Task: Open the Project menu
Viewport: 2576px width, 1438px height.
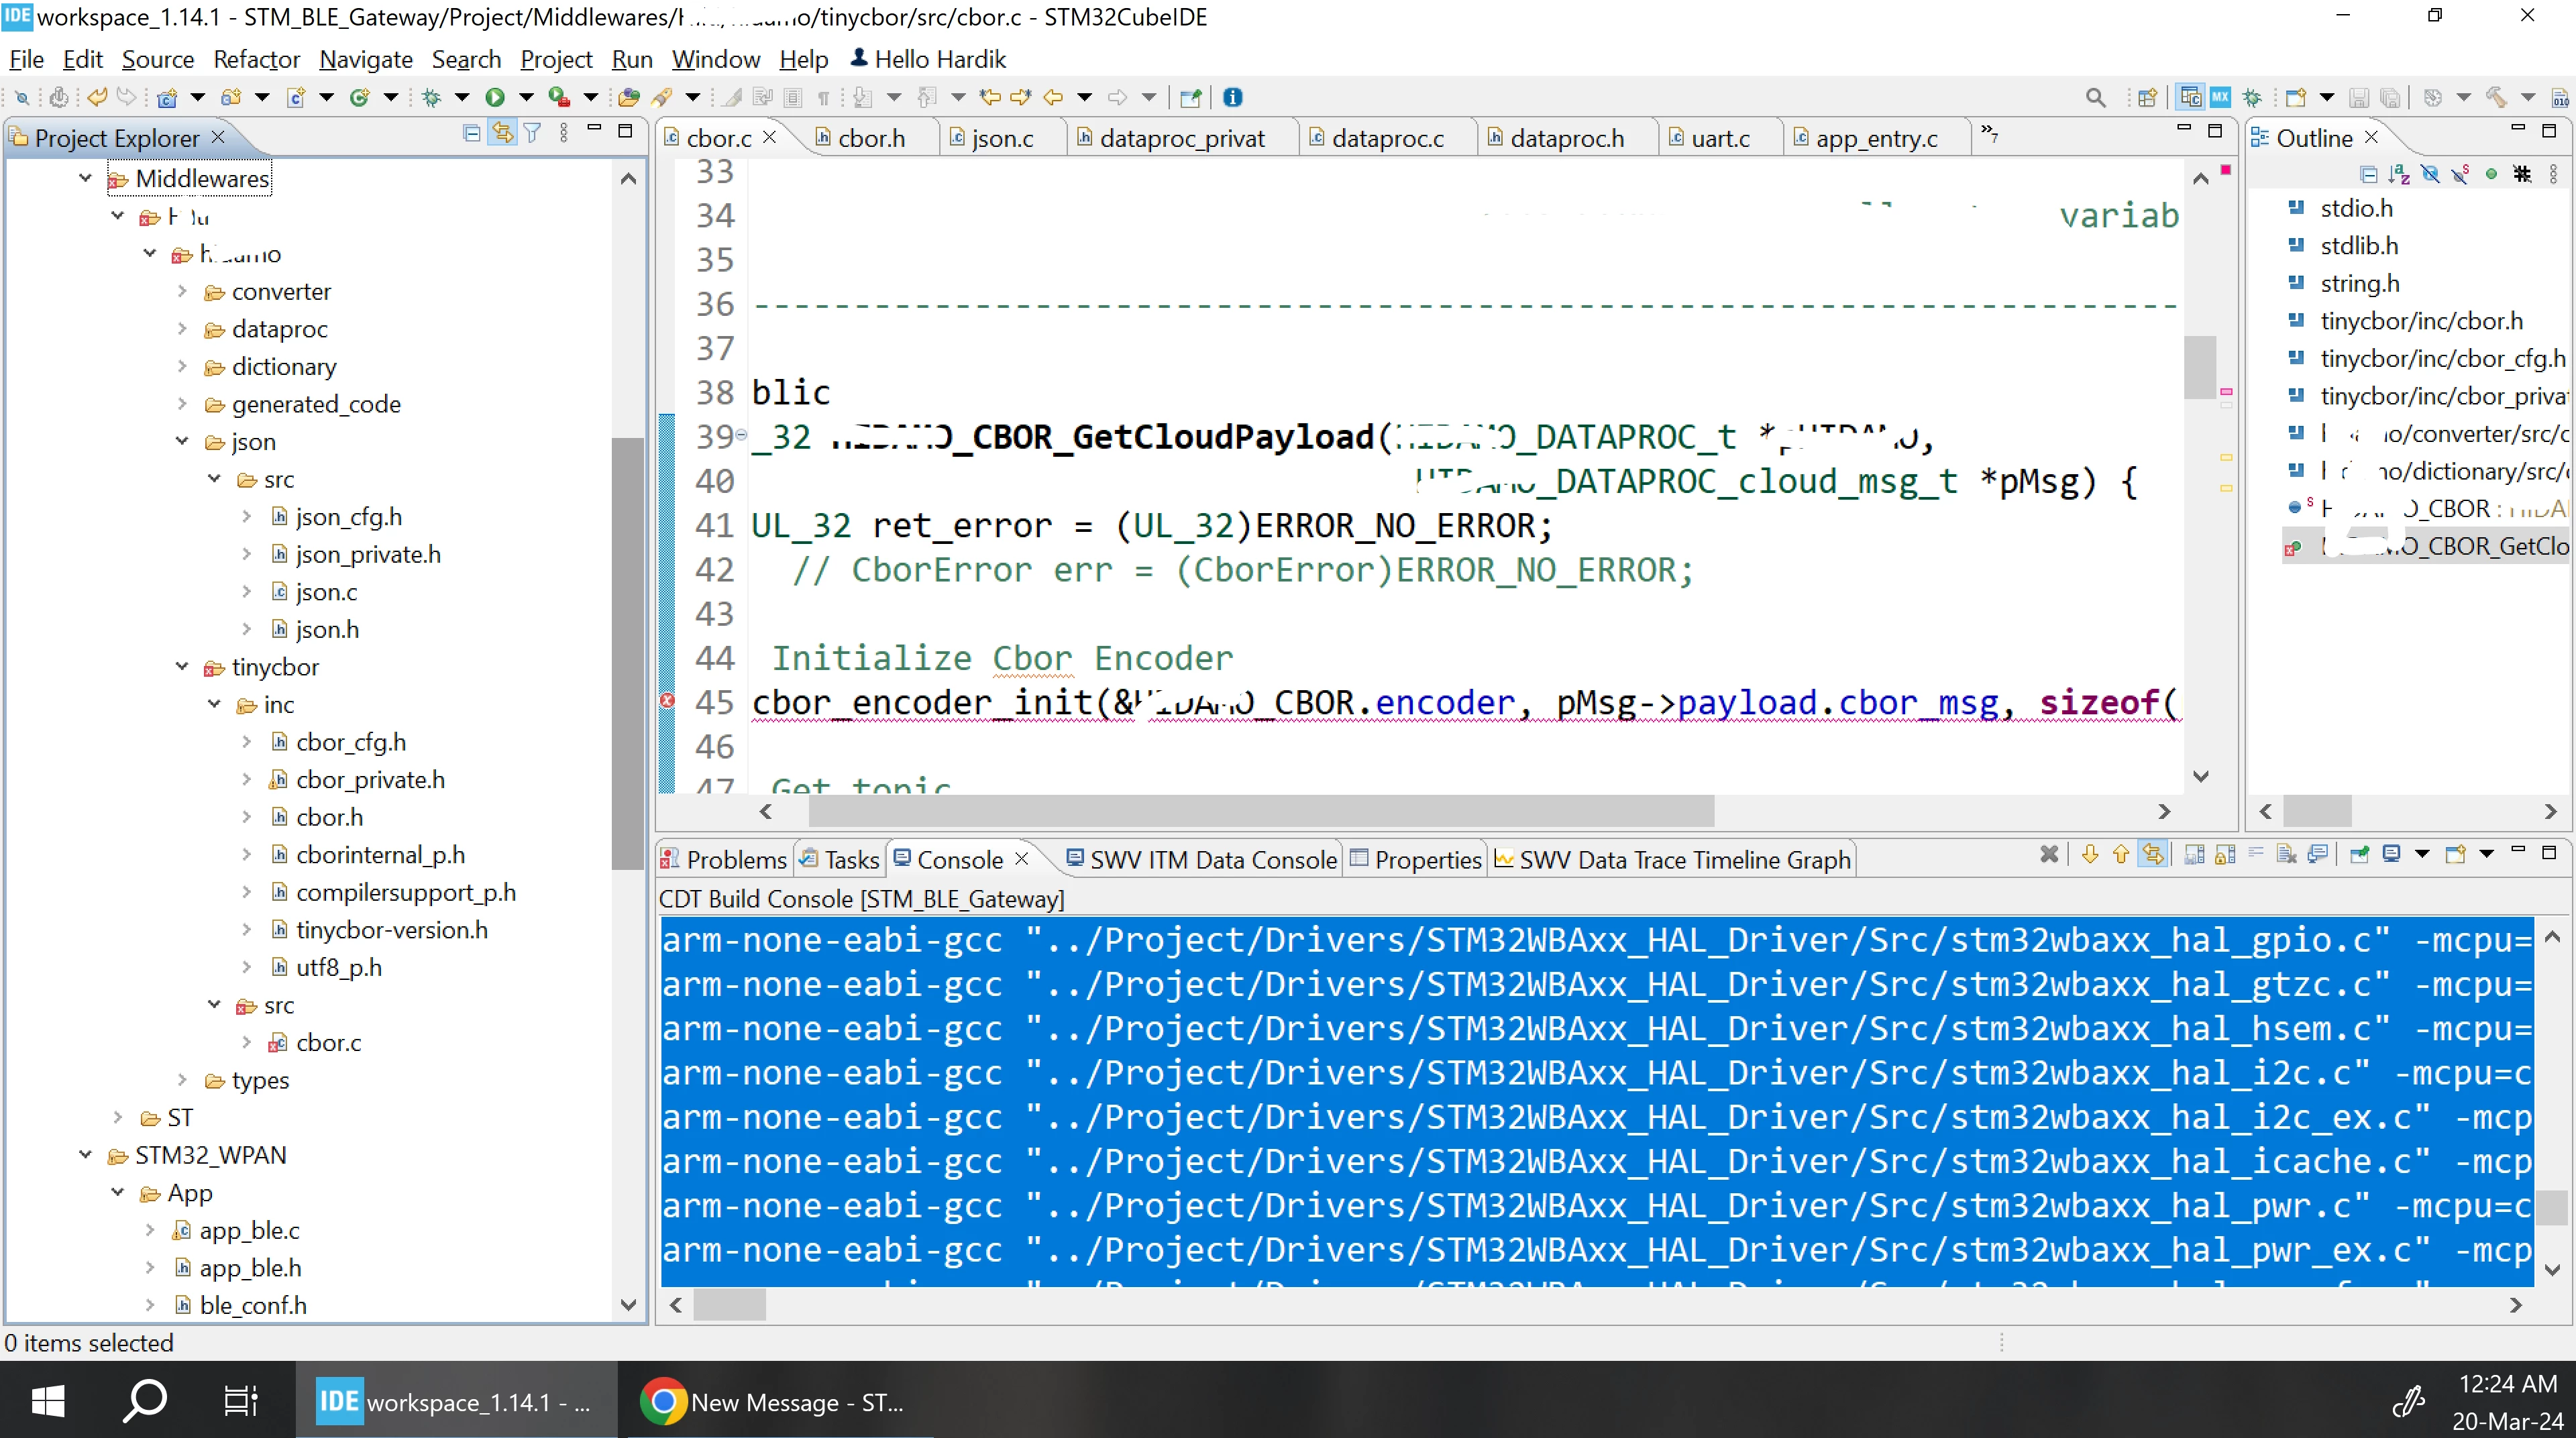Action: 556,59
